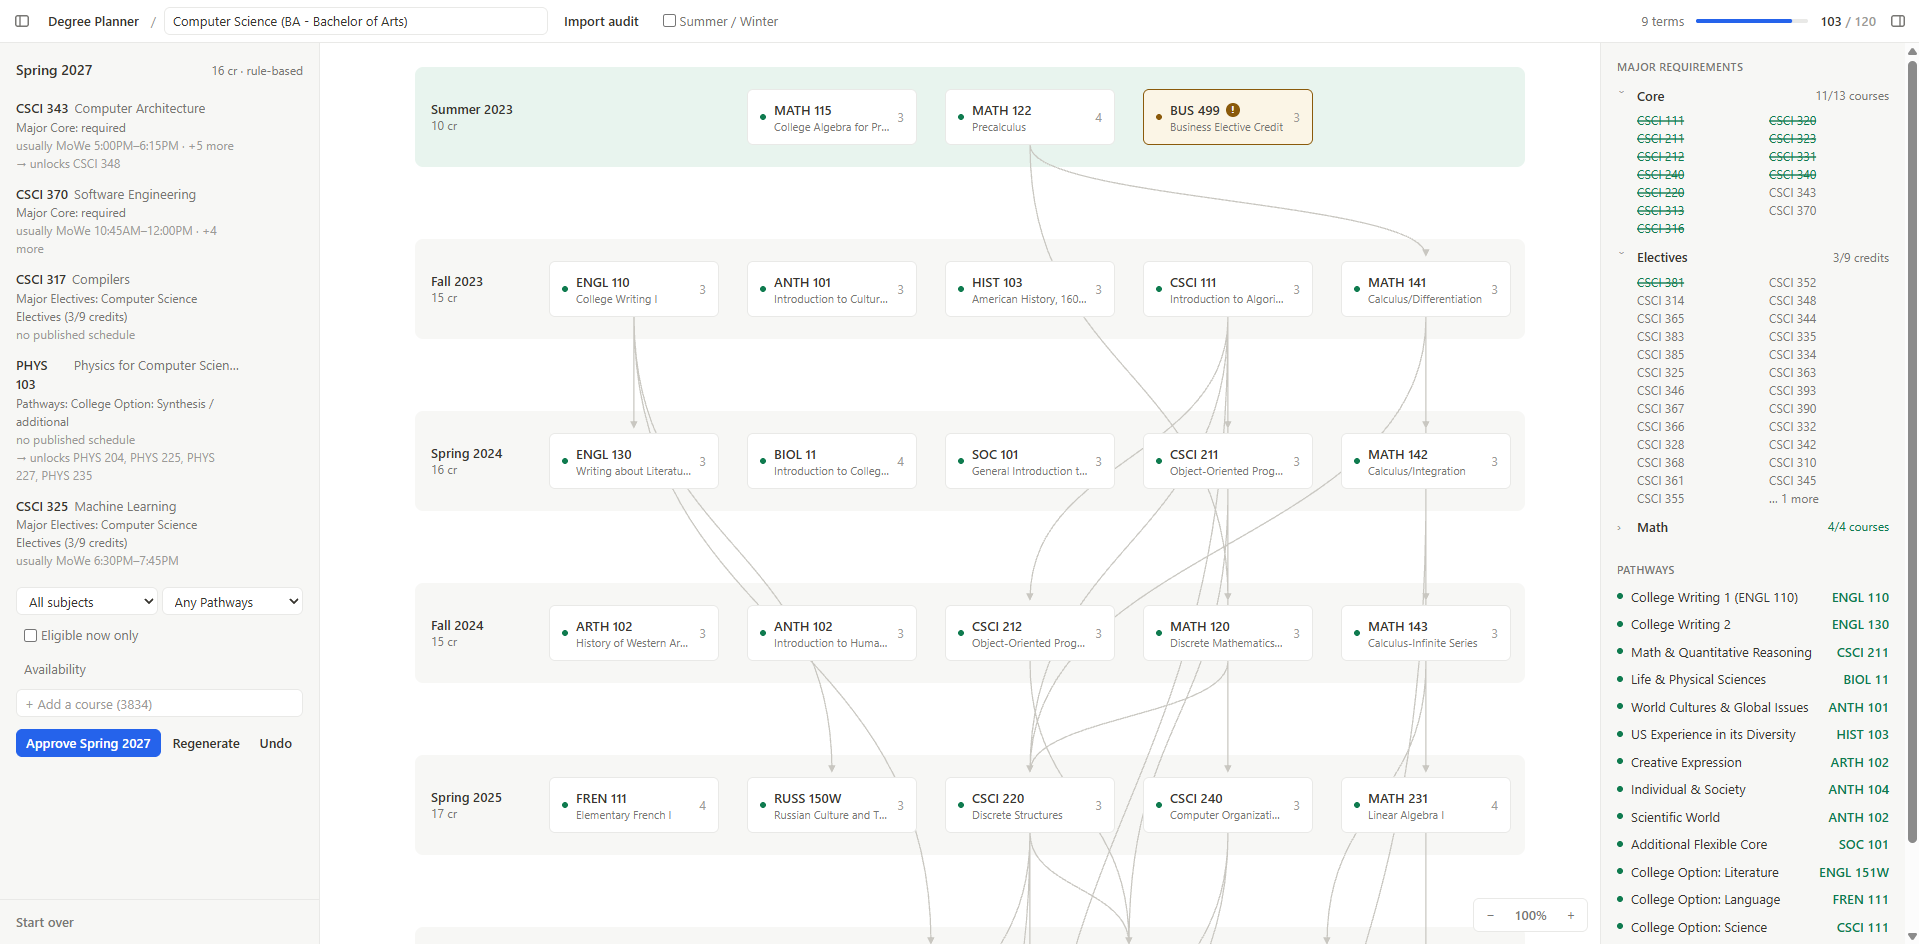This screenshot has width=1919, height=944.
Task: Open the Degree Planner breadcrumb
Action: [93, 21]
